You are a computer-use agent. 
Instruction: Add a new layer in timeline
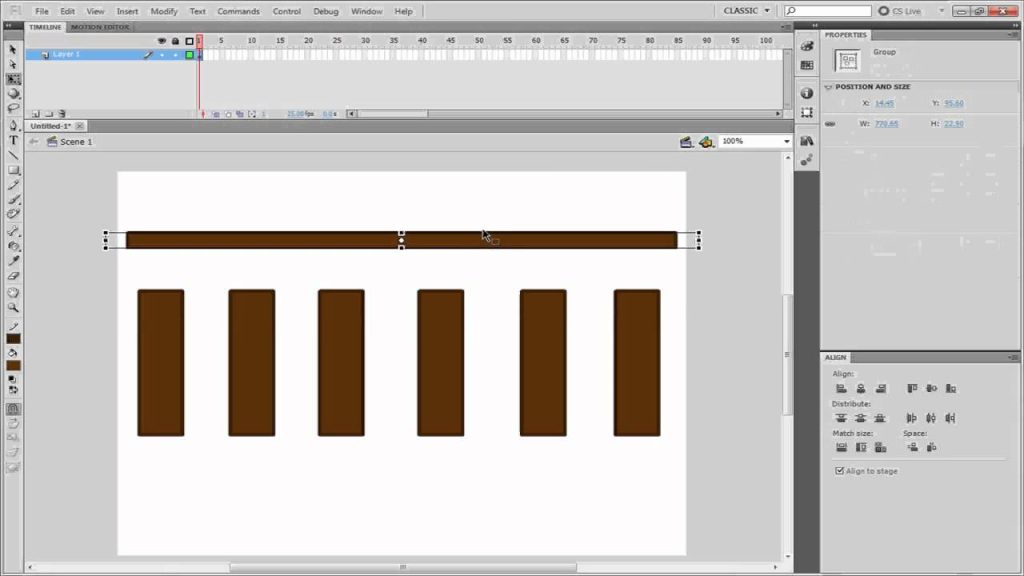pyautogui.click(x=36, y=114)
